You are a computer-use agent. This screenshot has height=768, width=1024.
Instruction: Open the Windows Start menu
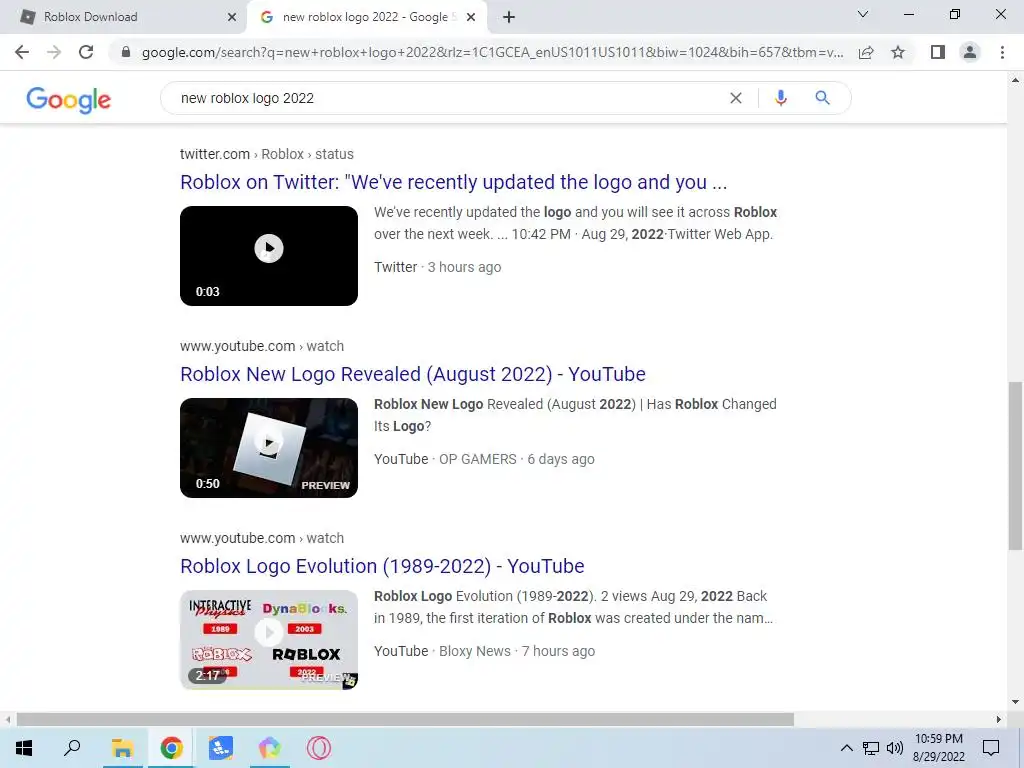tap(24, 748)
